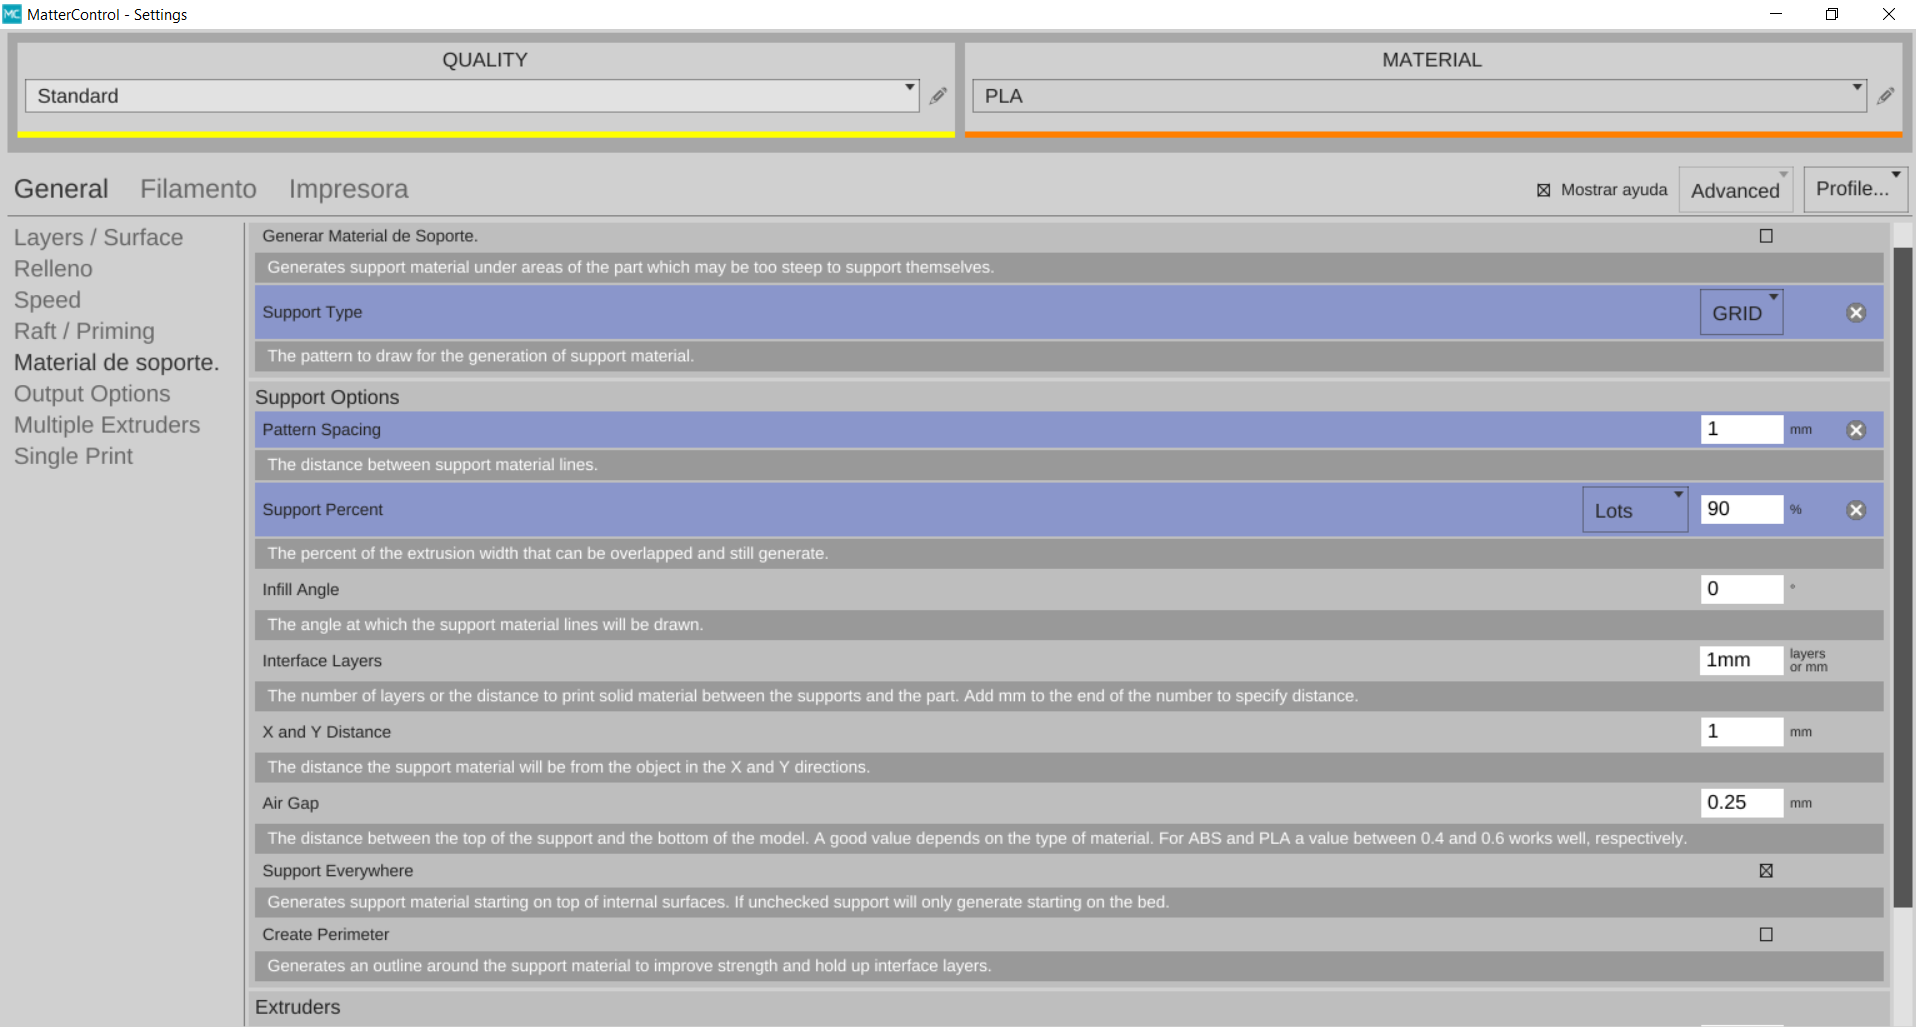Expand the GRID support type dropdown
This screenshot has height=1027, width=1916.
click(1741, 313)
